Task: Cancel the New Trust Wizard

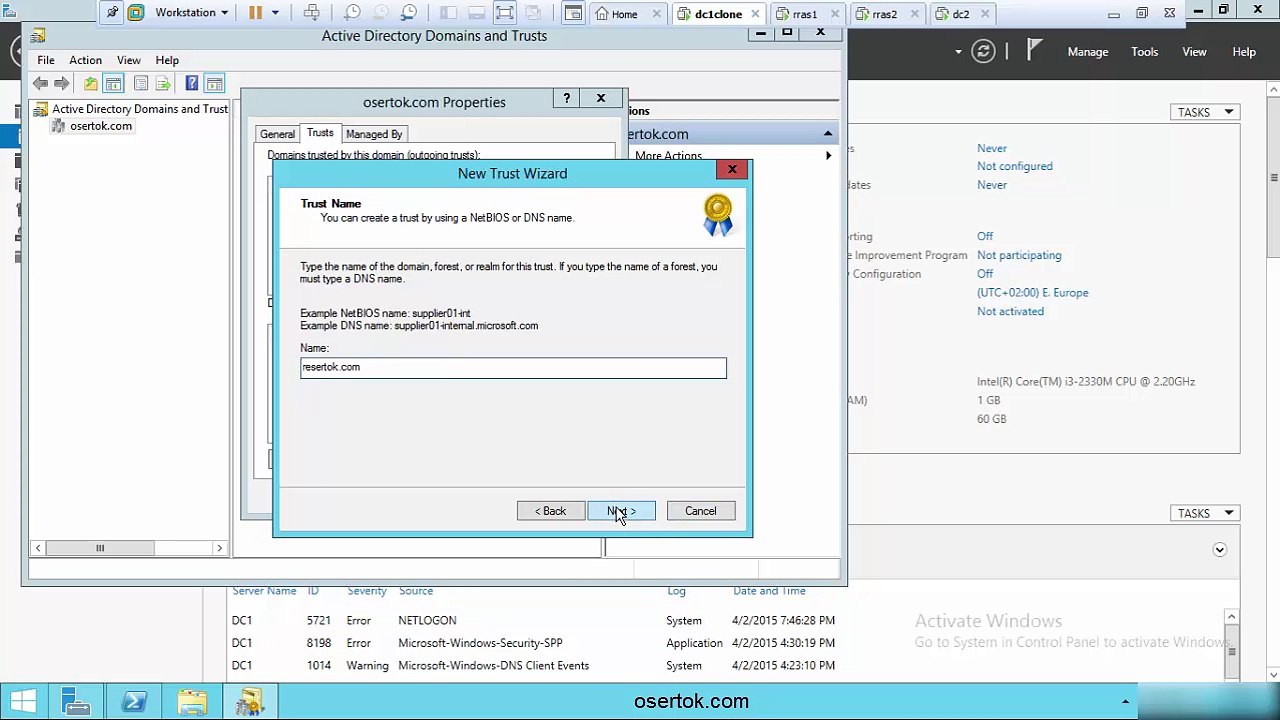Action: coord(700,511)
